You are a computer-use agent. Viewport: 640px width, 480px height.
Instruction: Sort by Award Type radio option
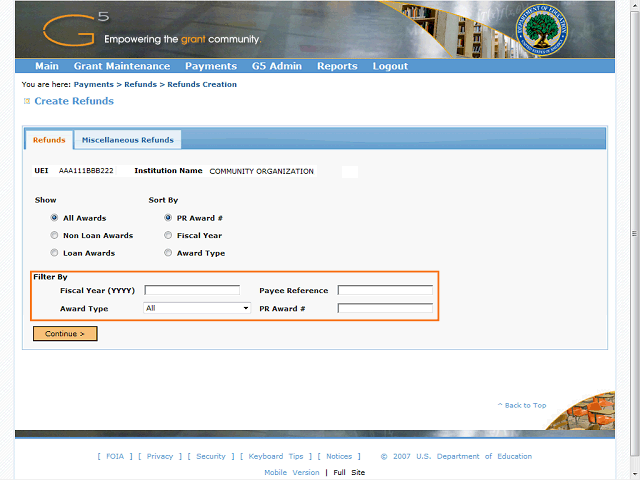(168, 253)
